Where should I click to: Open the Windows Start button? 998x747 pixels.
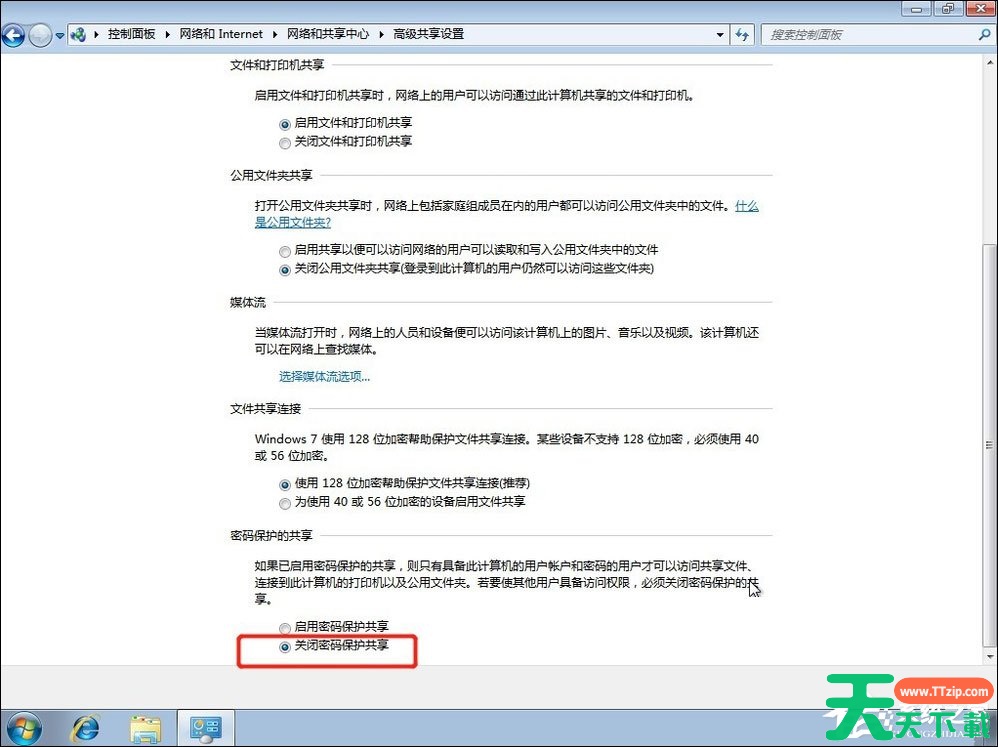point(22,728)
